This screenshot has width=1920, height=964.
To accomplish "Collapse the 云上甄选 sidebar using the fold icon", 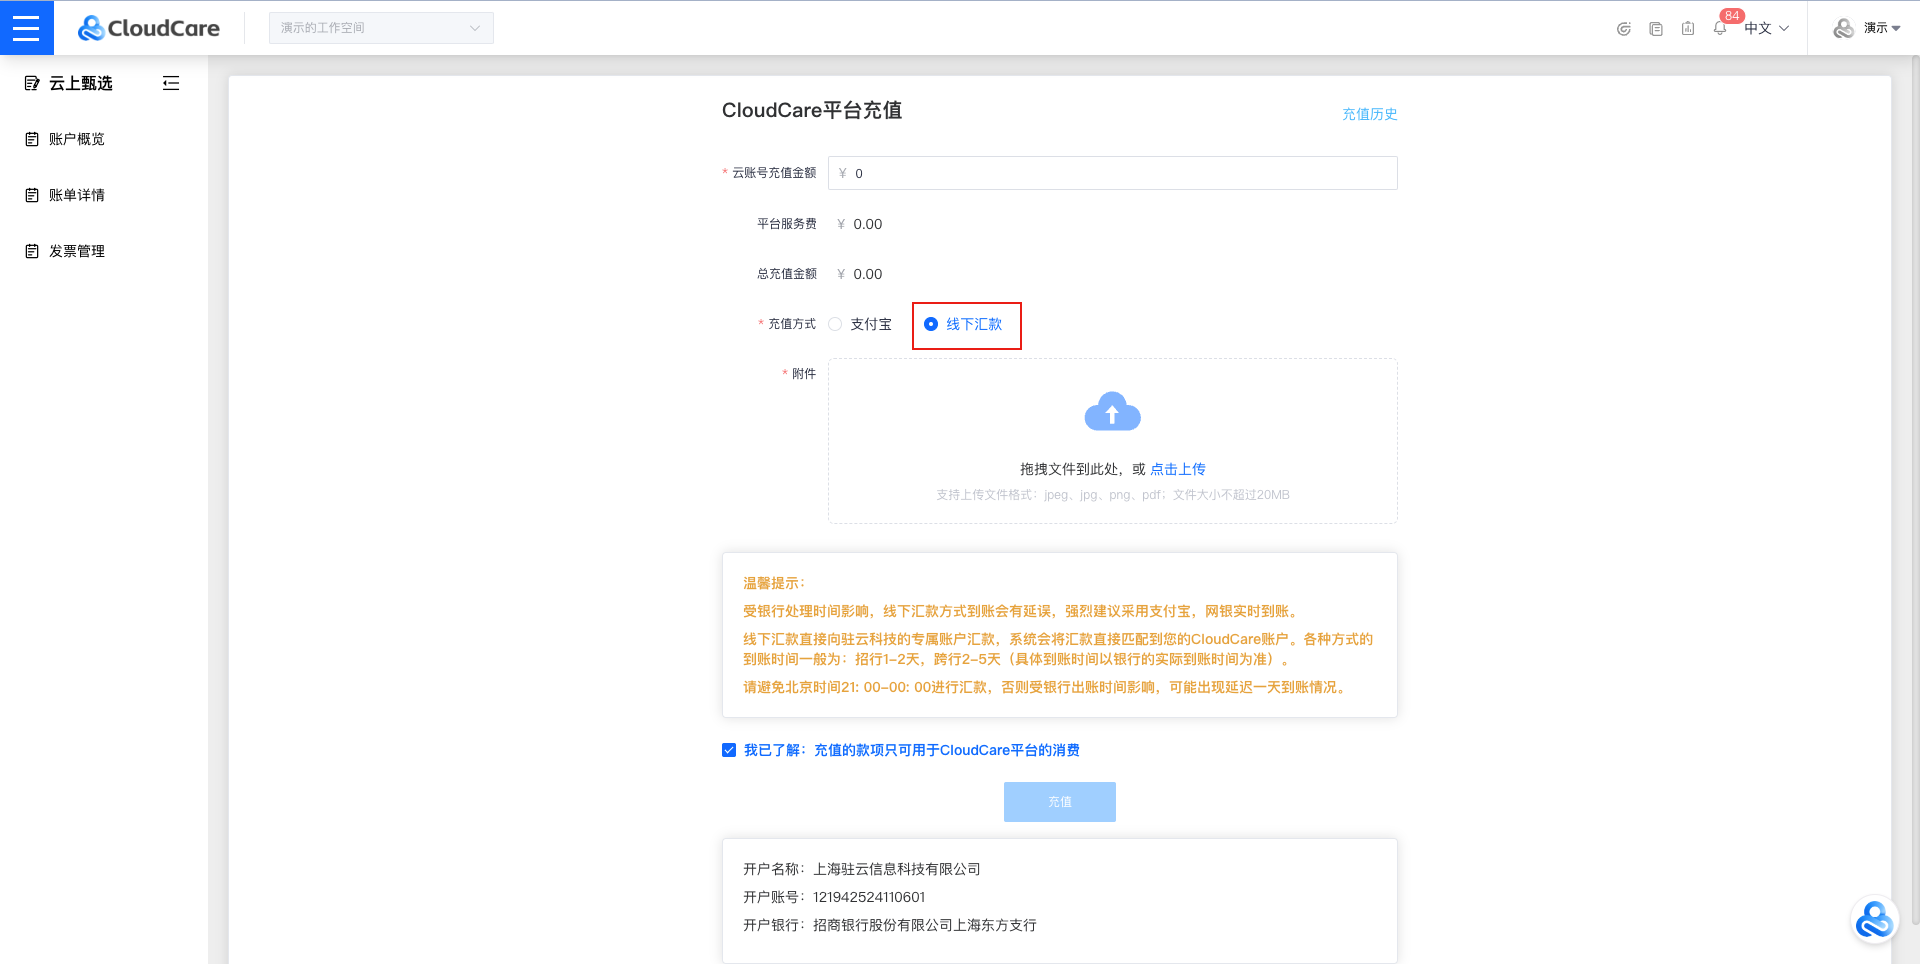I will 171,83.
